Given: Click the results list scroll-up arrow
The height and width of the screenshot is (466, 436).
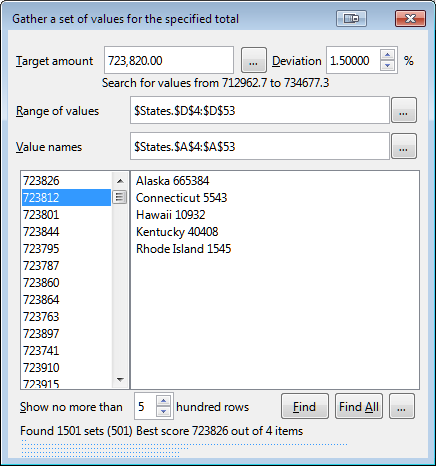Looking at the screenshot, I should (120, 181).
